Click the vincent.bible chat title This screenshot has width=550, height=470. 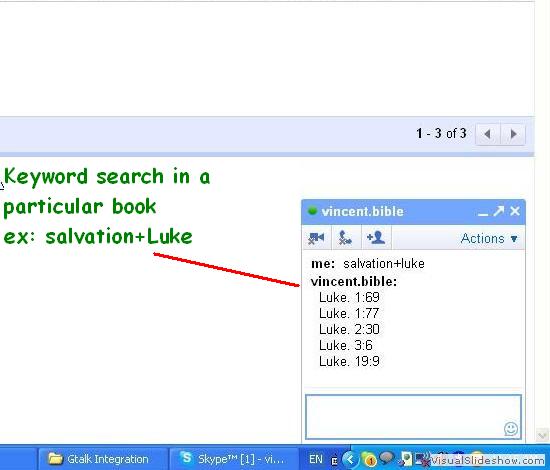pos(362,212)
